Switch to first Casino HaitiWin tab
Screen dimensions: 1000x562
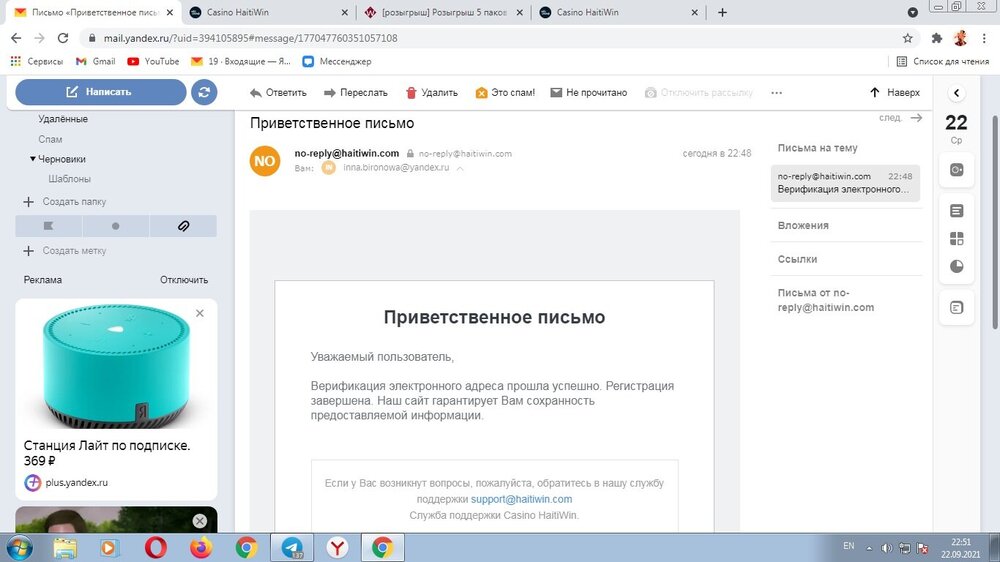pos(268,12)
